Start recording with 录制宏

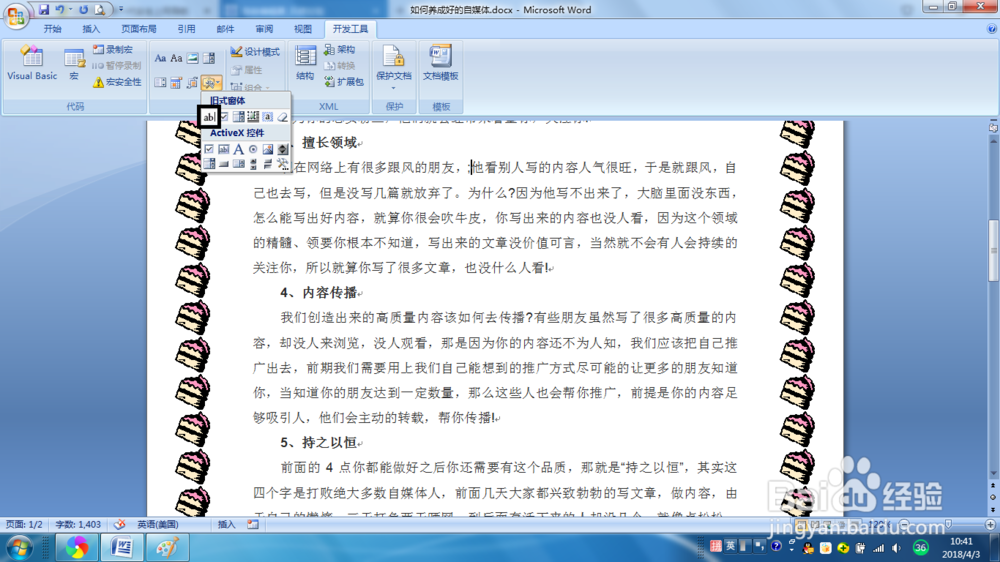(x=114, y=49)
